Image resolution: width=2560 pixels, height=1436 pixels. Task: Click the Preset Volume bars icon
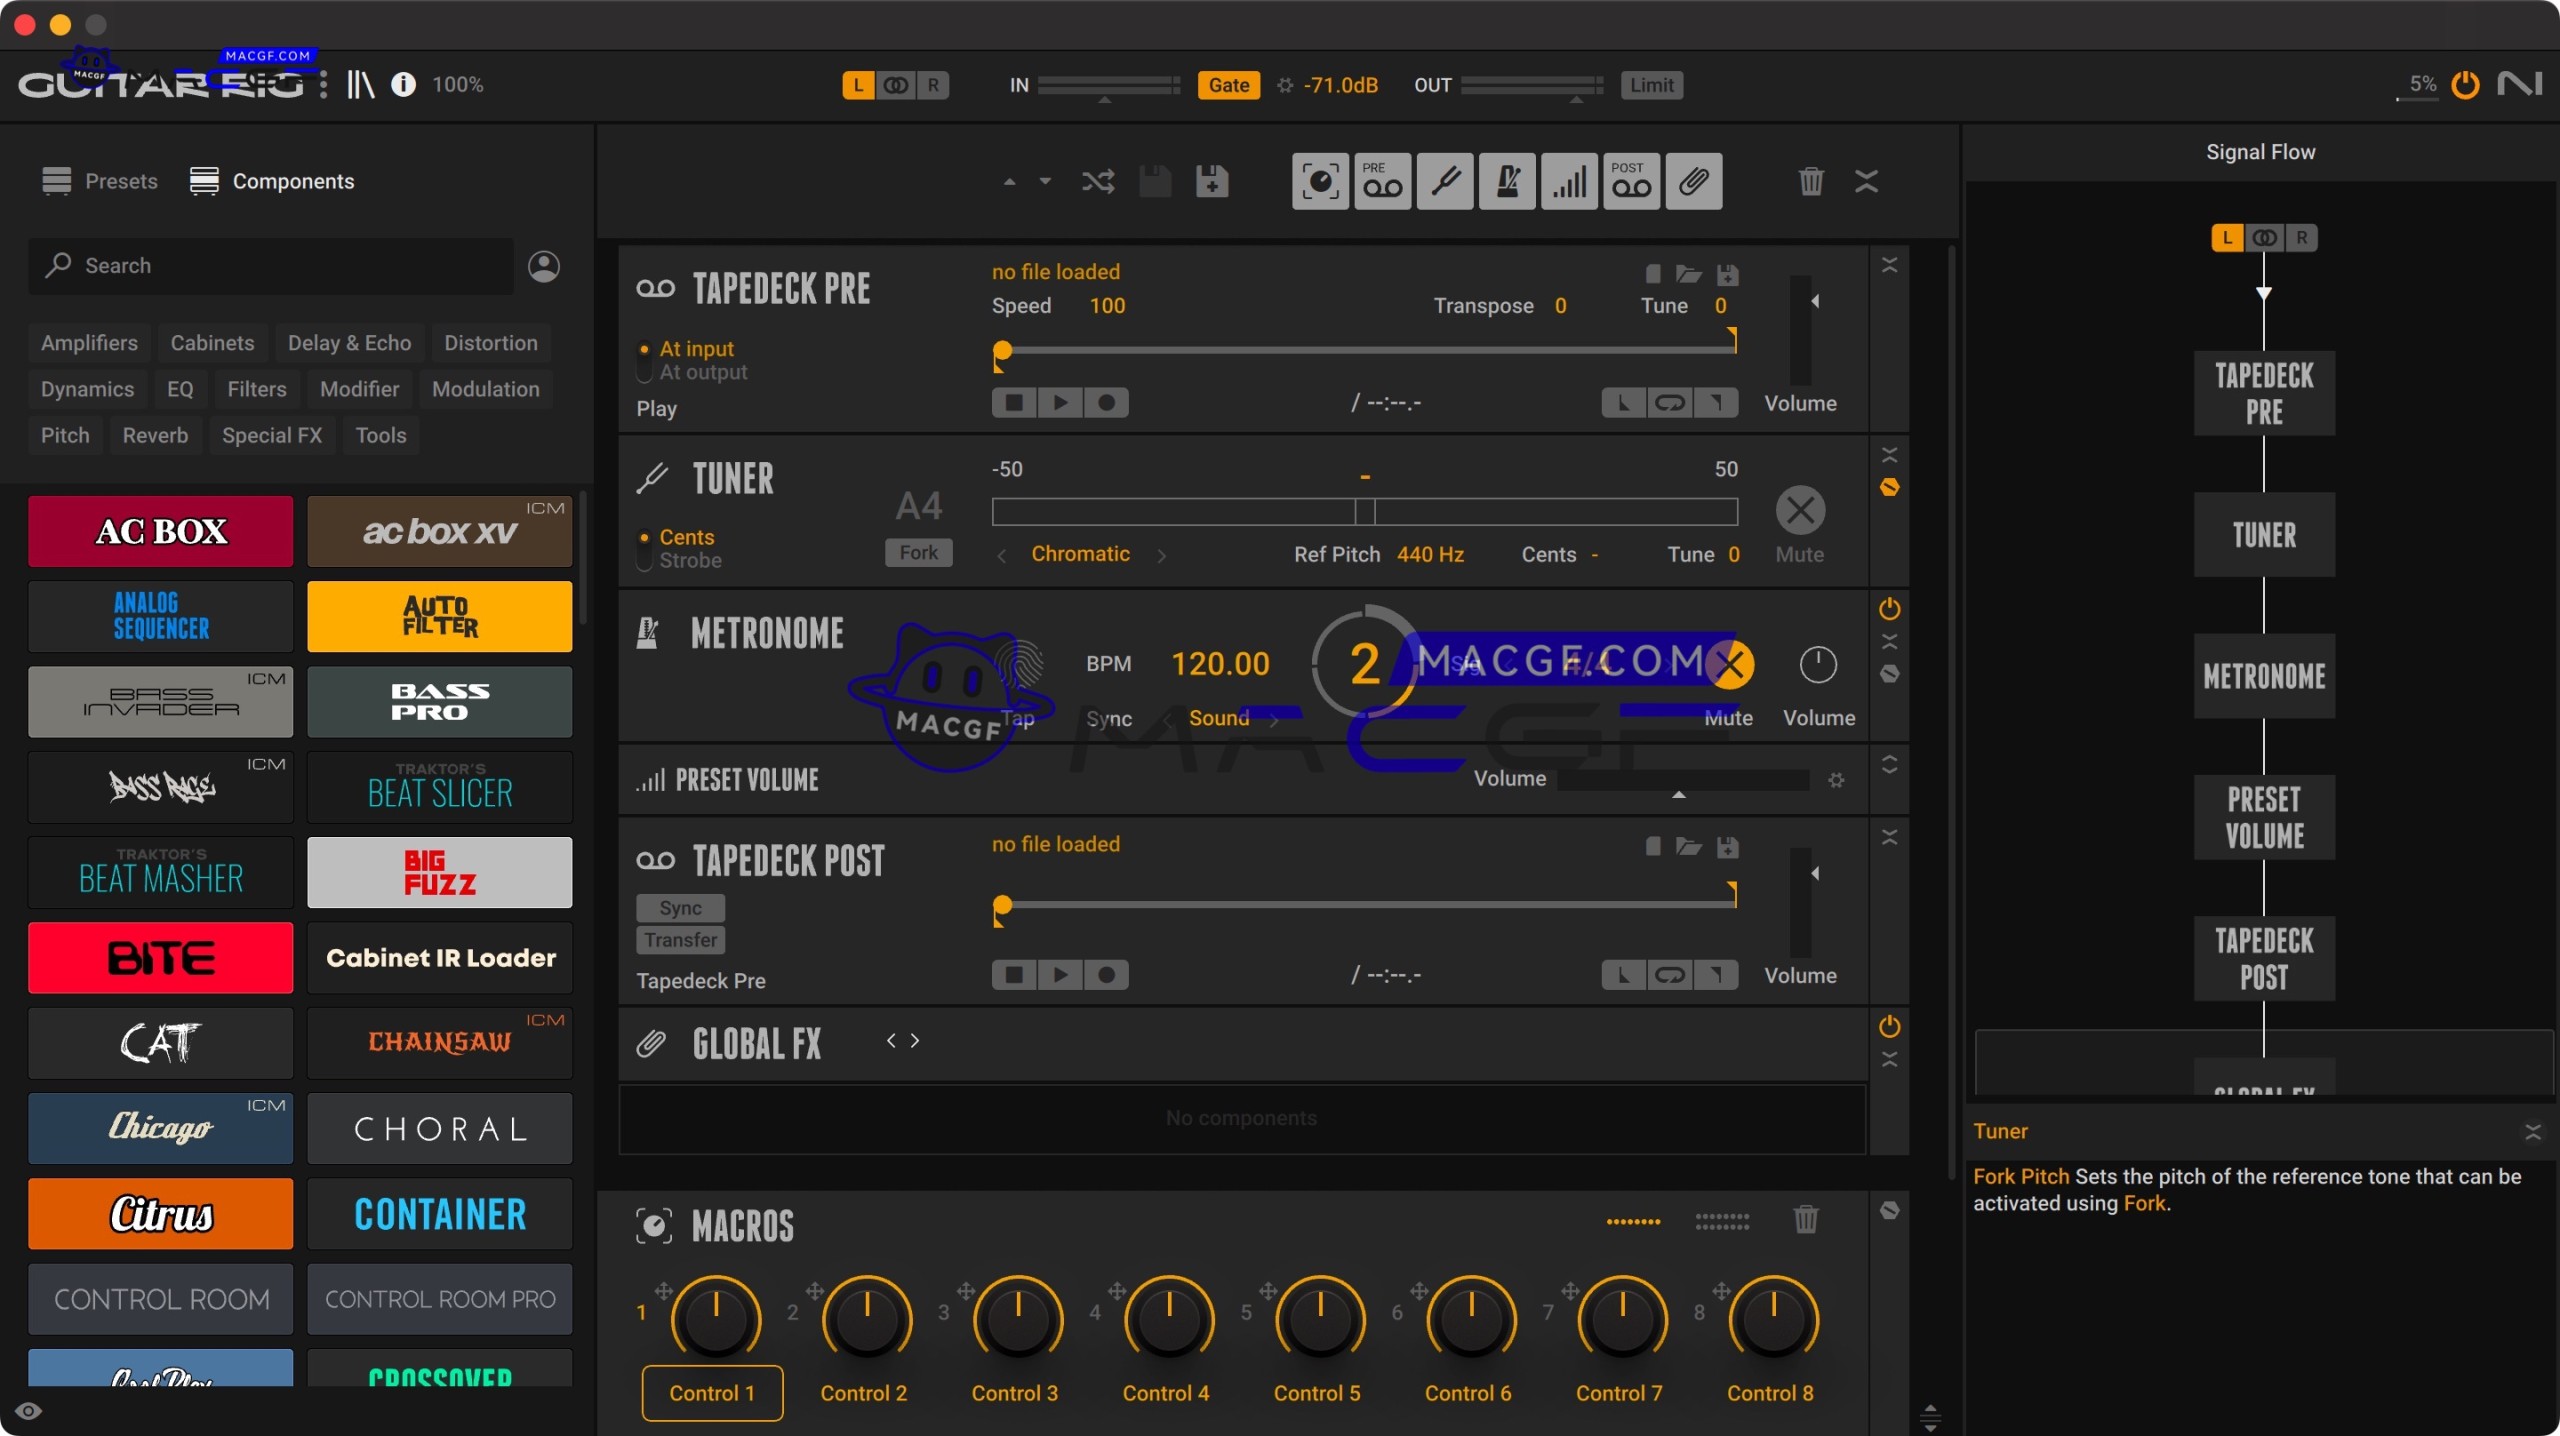[1568, 181]
